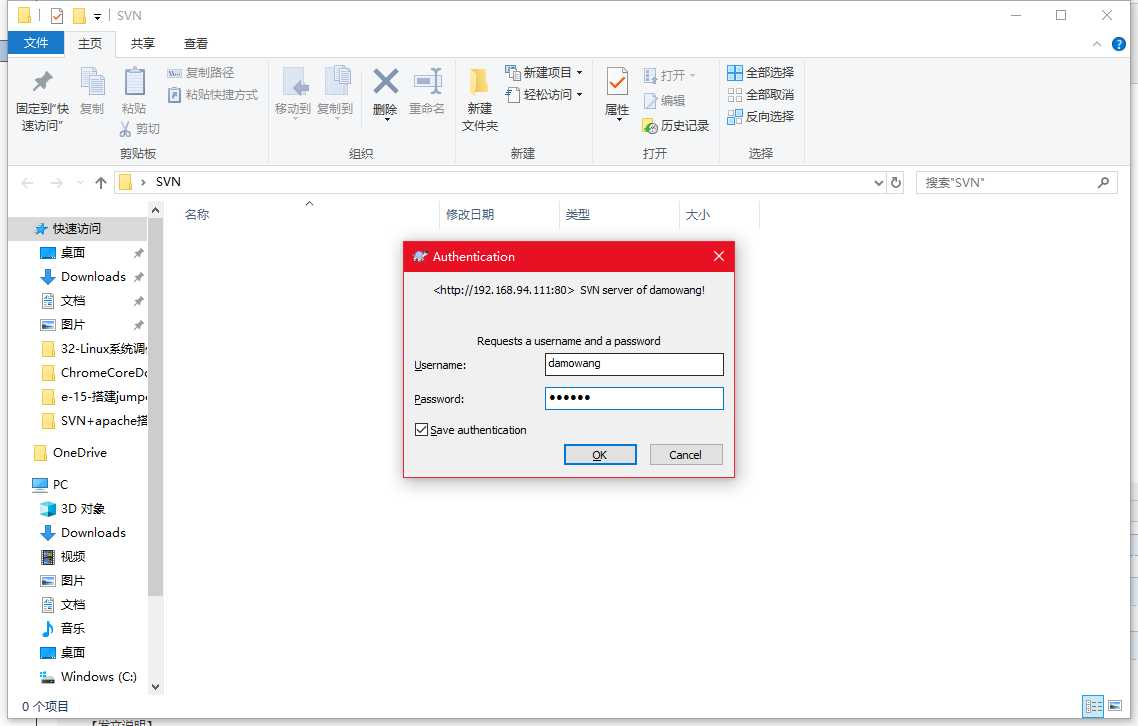Switch to large icons view in status bar
The width and height of the screenshot is (1138, 726).
click(1115, 706)
